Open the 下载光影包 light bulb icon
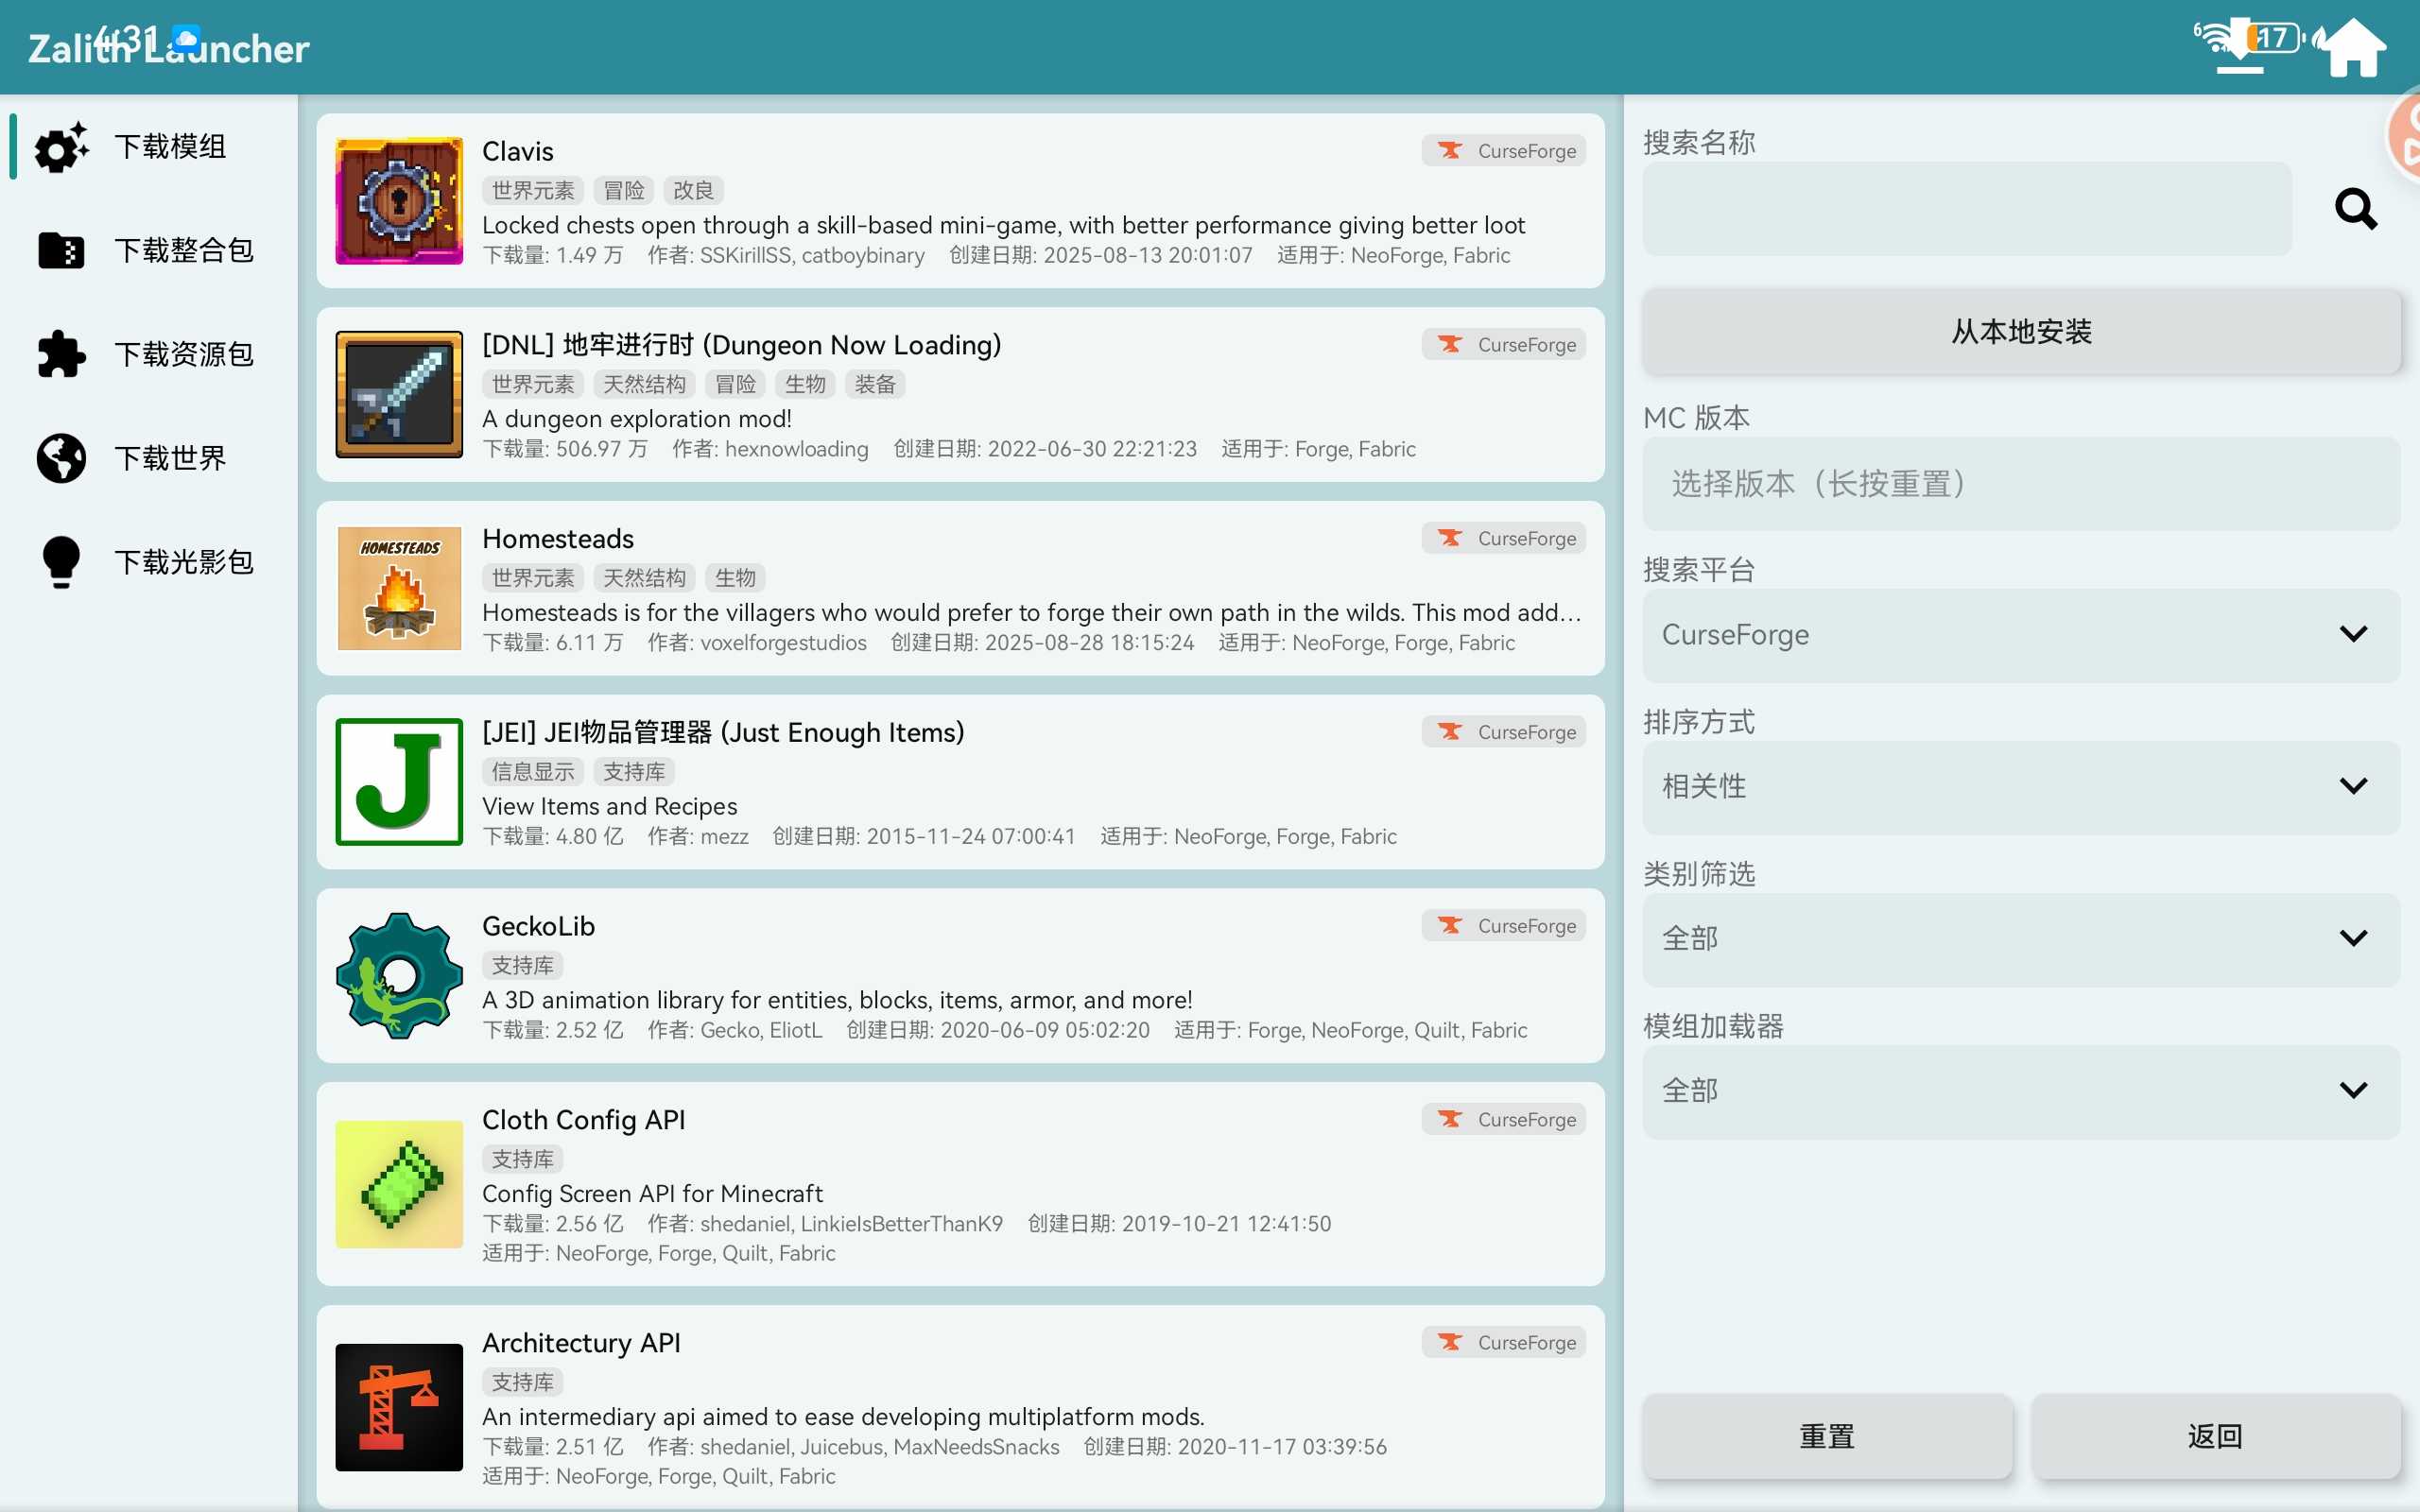Screen dimensions: 2420x1512 61,562
